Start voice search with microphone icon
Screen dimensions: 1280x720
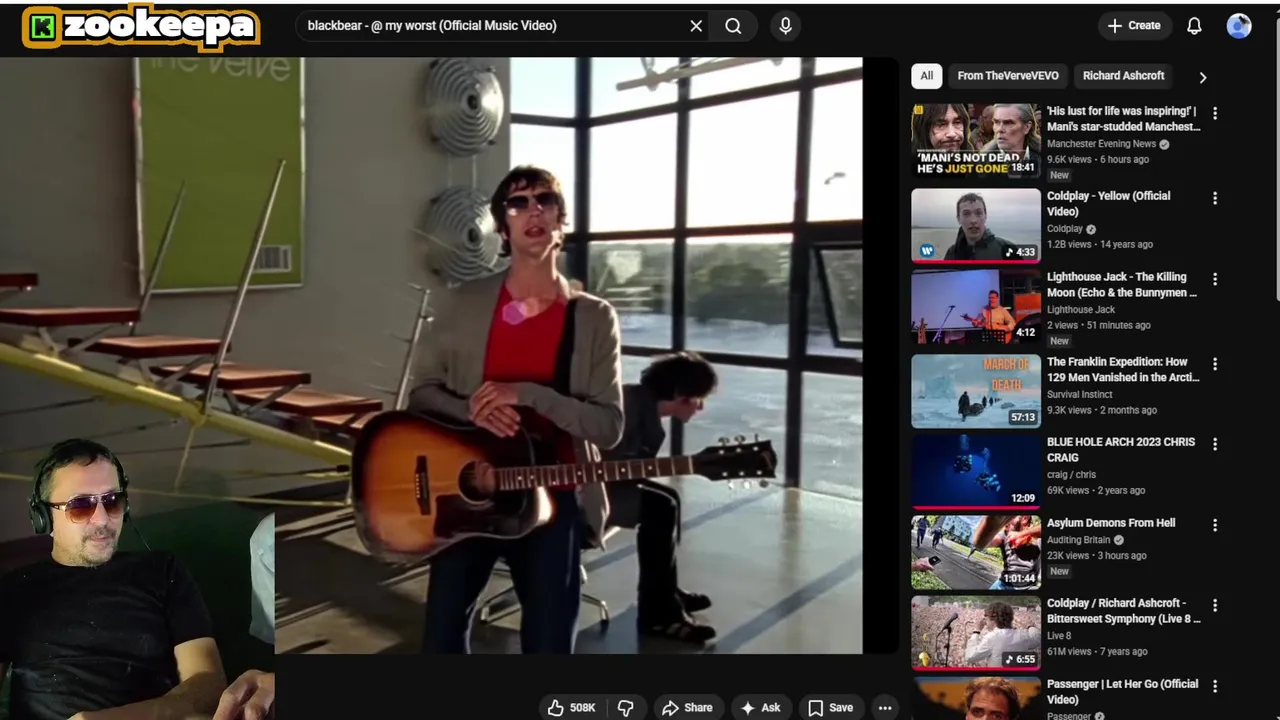[x=785, y=26]
